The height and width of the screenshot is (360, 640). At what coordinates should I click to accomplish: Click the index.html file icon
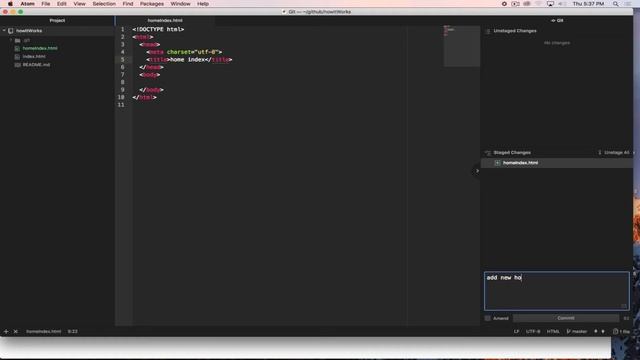click(17, 56)
